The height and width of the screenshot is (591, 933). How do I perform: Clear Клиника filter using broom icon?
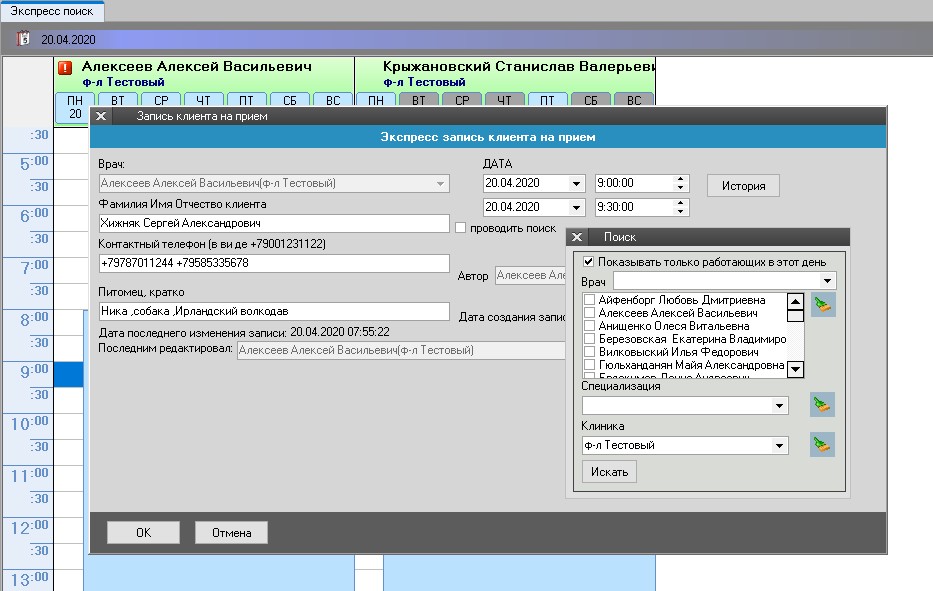tap(822, 445)
